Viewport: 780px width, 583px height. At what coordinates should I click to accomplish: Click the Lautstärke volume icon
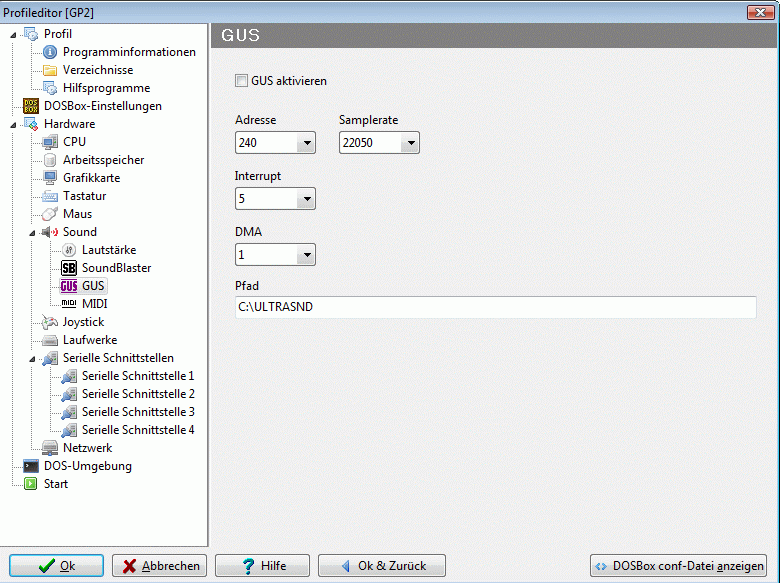(69, 250)
